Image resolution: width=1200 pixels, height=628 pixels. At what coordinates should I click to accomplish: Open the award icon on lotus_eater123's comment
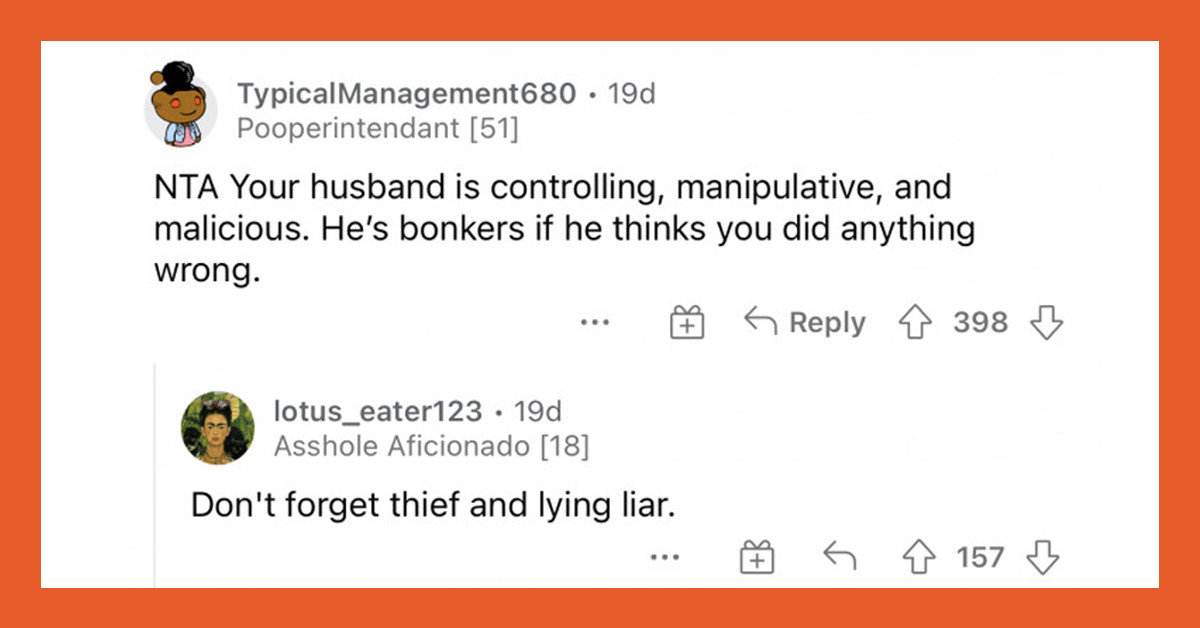point(757,557)
